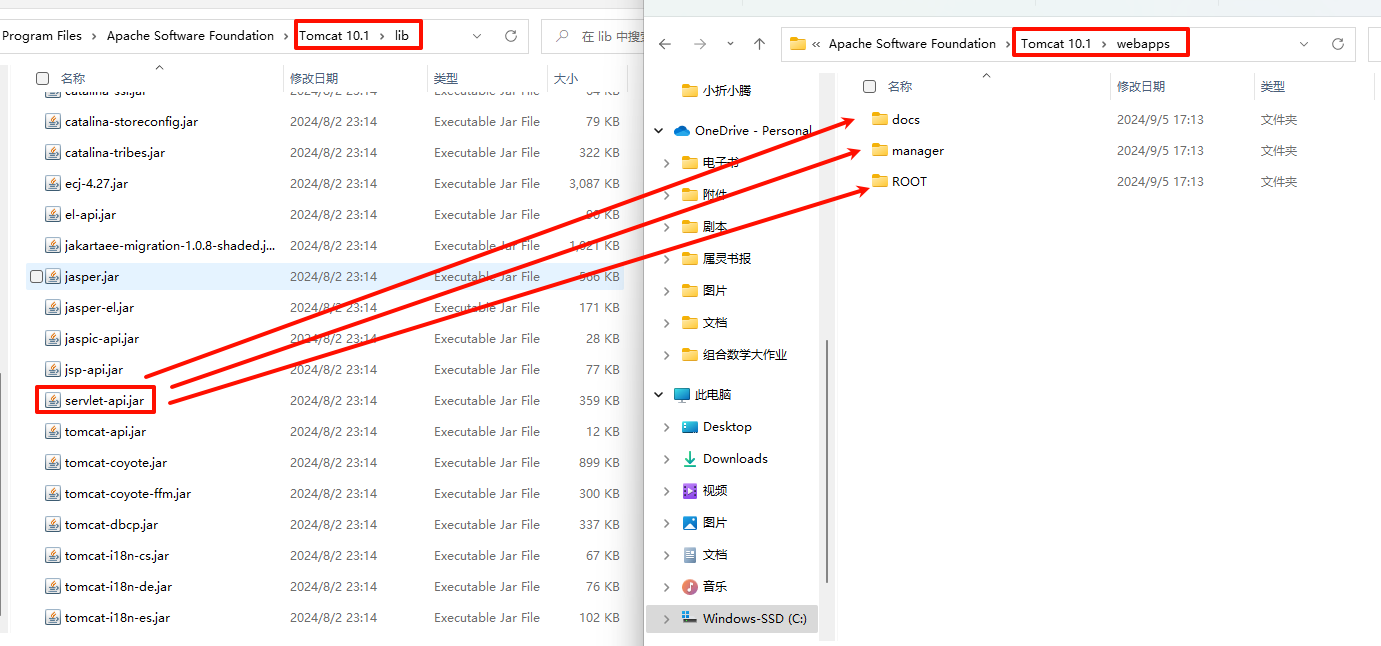Sort webapps items by 类型 column
The width and height of the screenshot is (1381, 646).
[x=1273, y=87]
